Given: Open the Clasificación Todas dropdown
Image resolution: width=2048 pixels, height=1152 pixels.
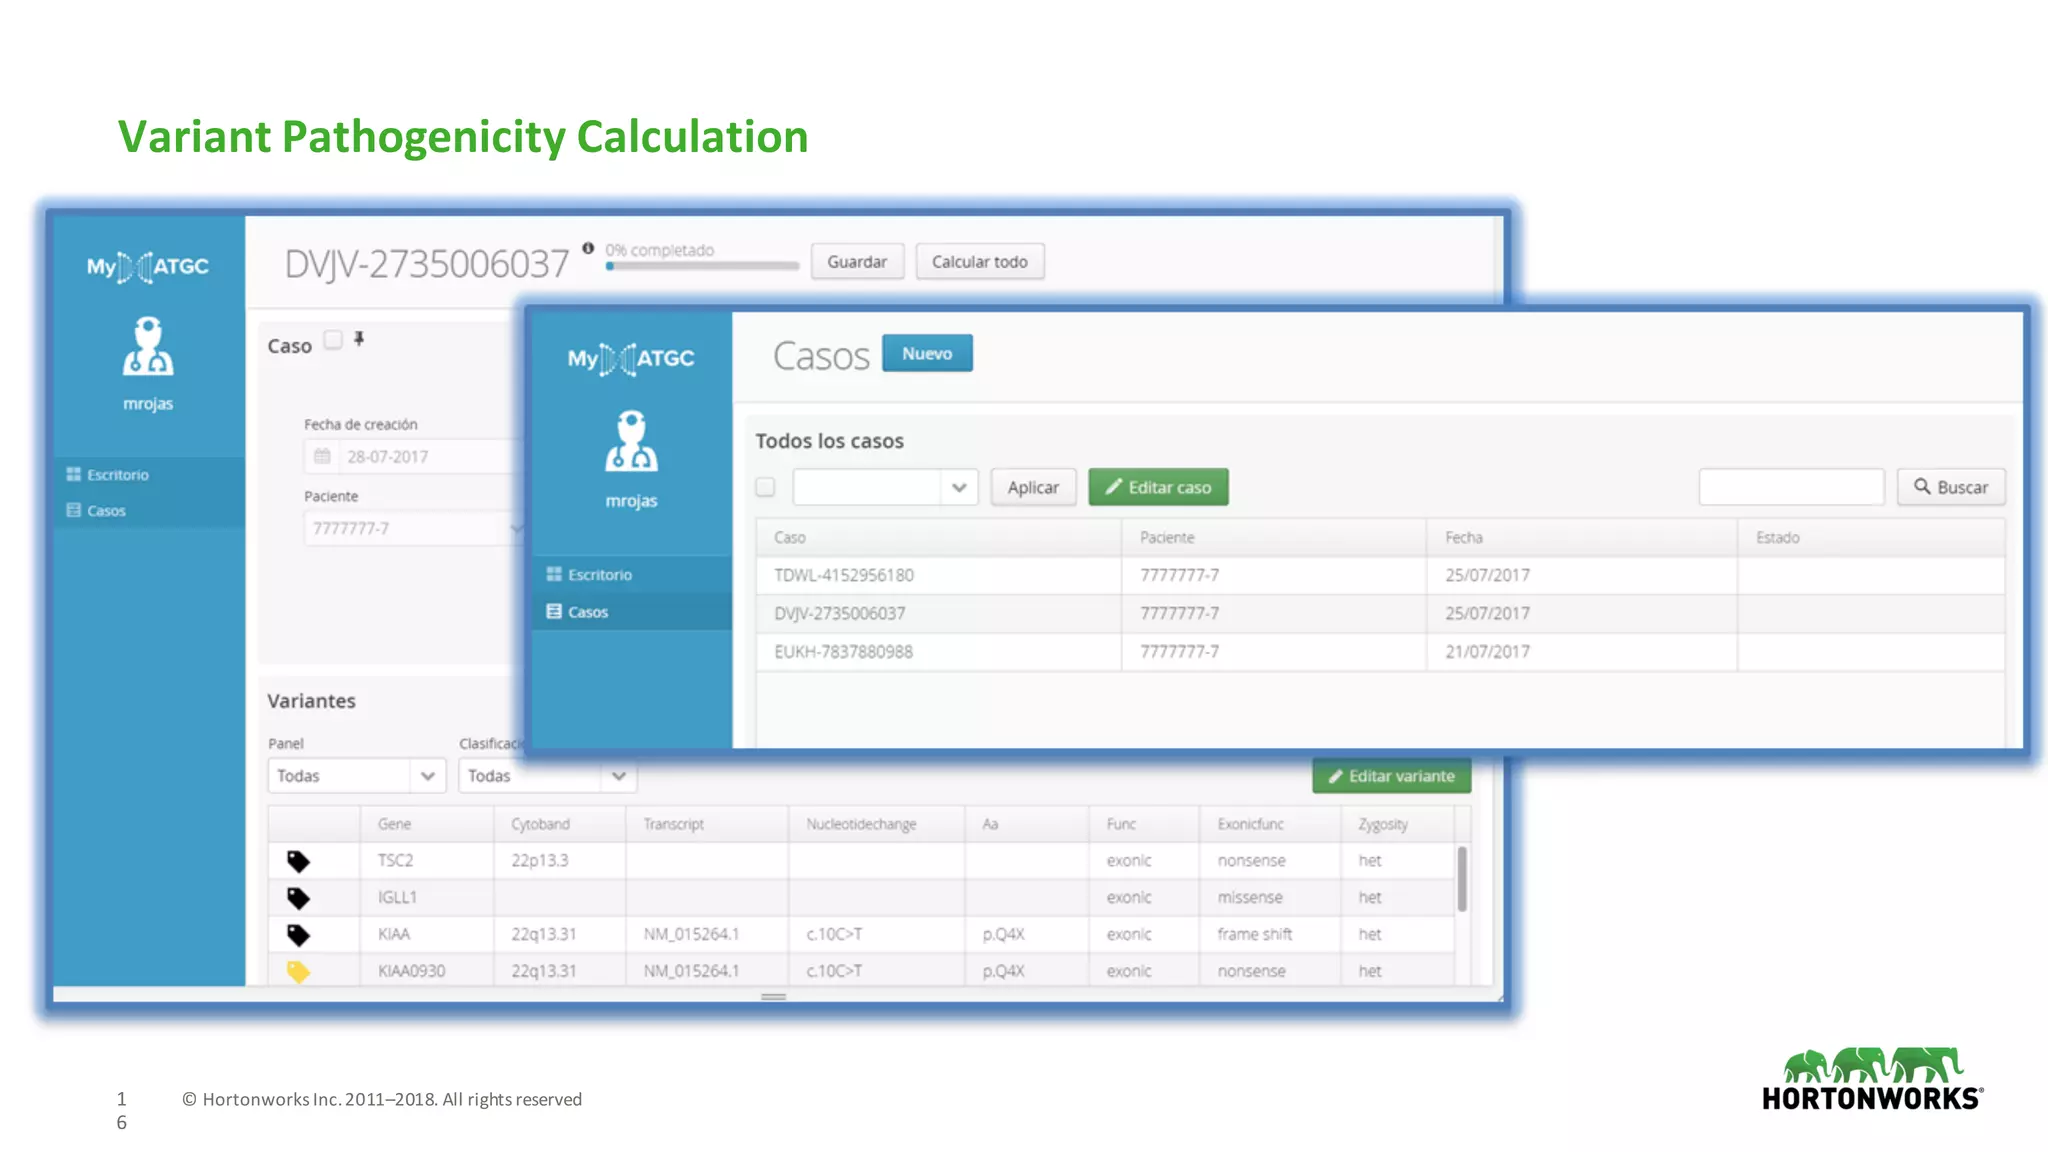Looking at the screenshot, I should click(x=547, y=776).
